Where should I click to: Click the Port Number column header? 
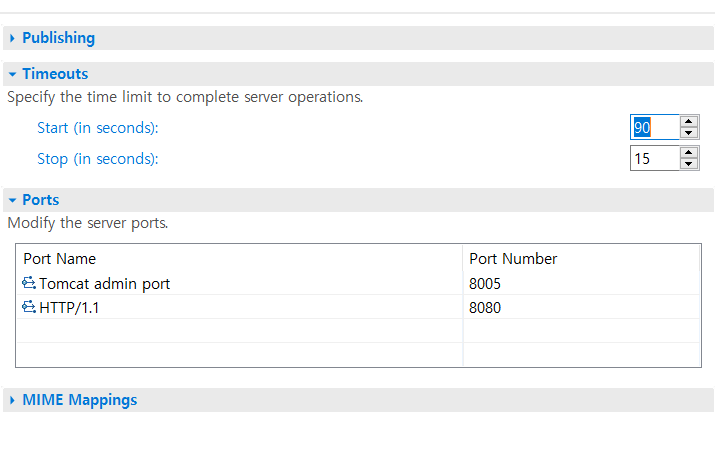tap(513, 258)
